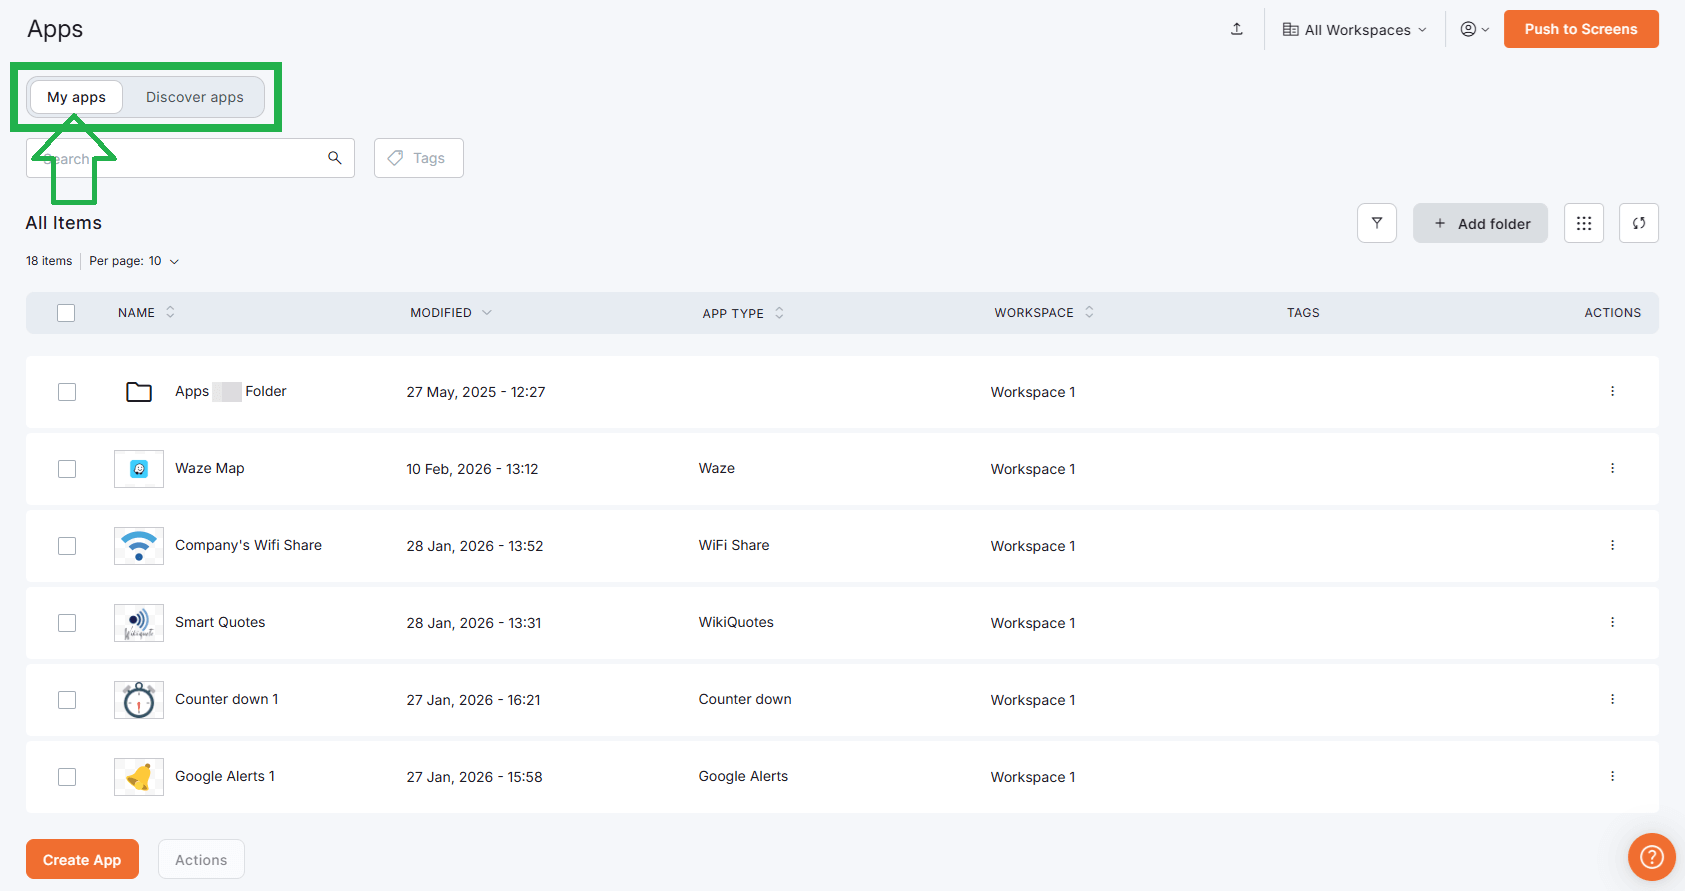The image size is (1685, 891).
Task: Click the upload icon in the top bar
Action: (x=1237, y=29)
